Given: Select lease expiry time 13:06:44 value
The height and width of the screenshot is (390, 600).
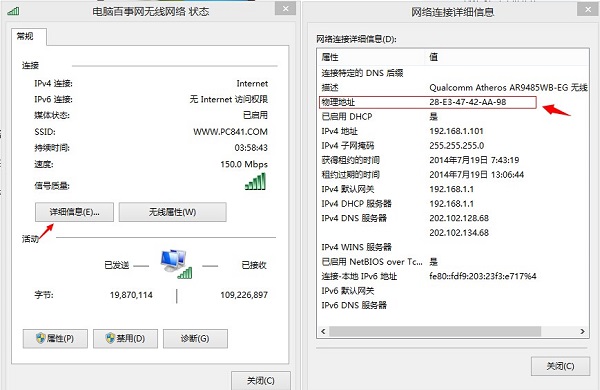Looking at the screenshot, I should coord(476,175).
